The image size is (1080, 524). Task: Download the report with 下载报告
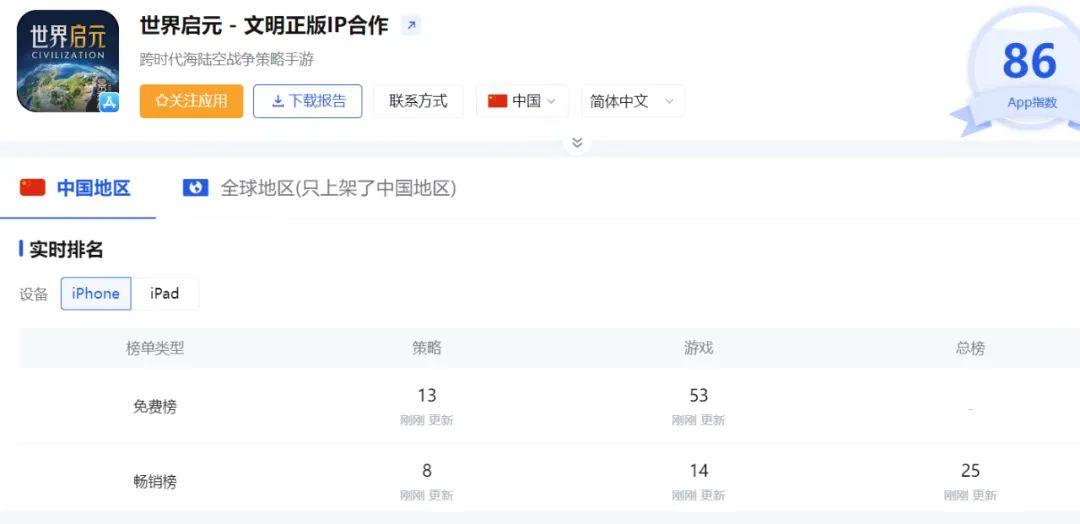point(307,101)
